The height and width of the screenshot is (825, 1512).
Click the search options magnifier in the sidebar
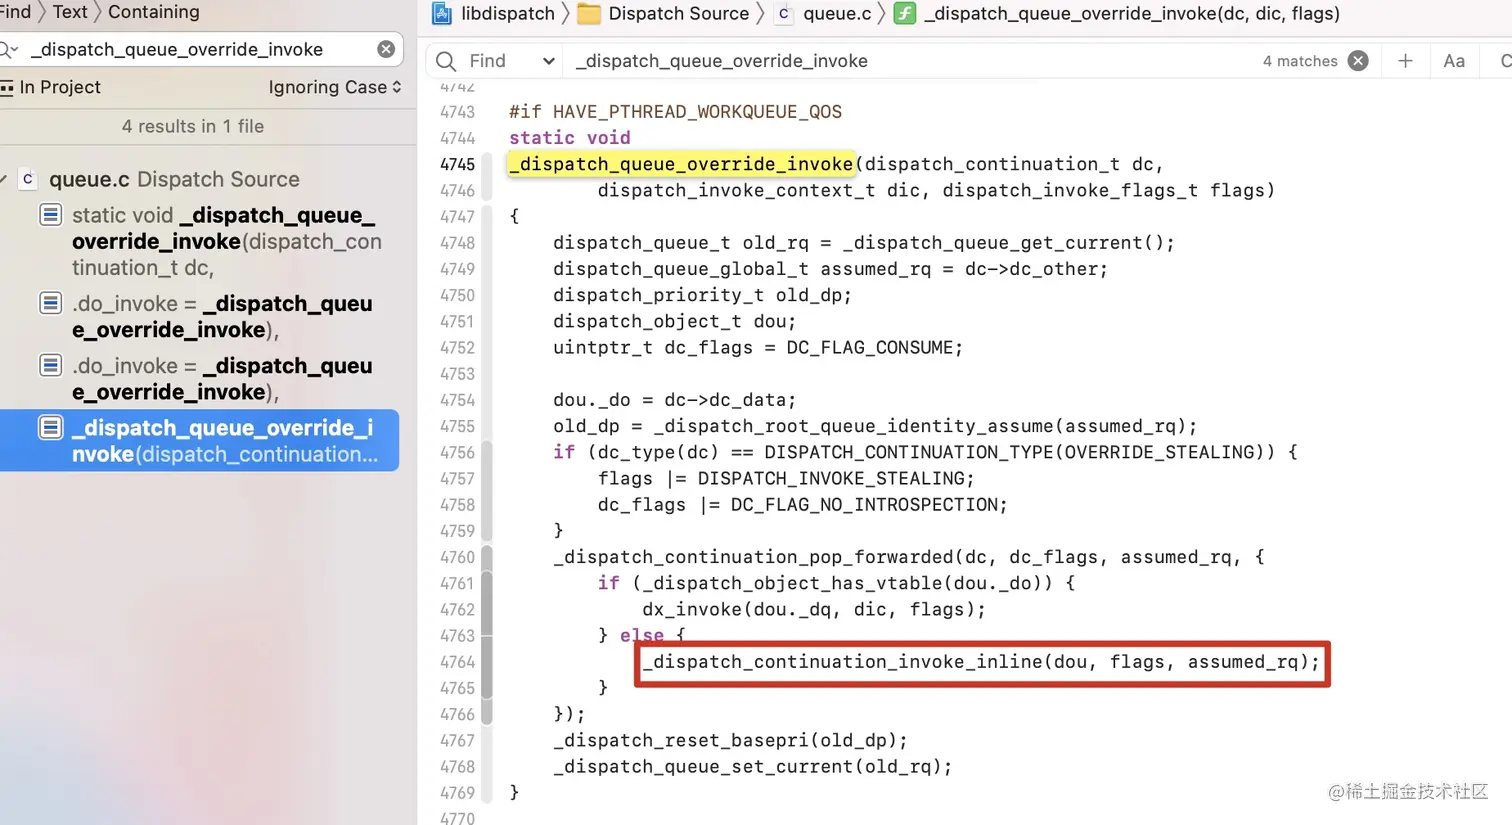[x=10, y=48]
